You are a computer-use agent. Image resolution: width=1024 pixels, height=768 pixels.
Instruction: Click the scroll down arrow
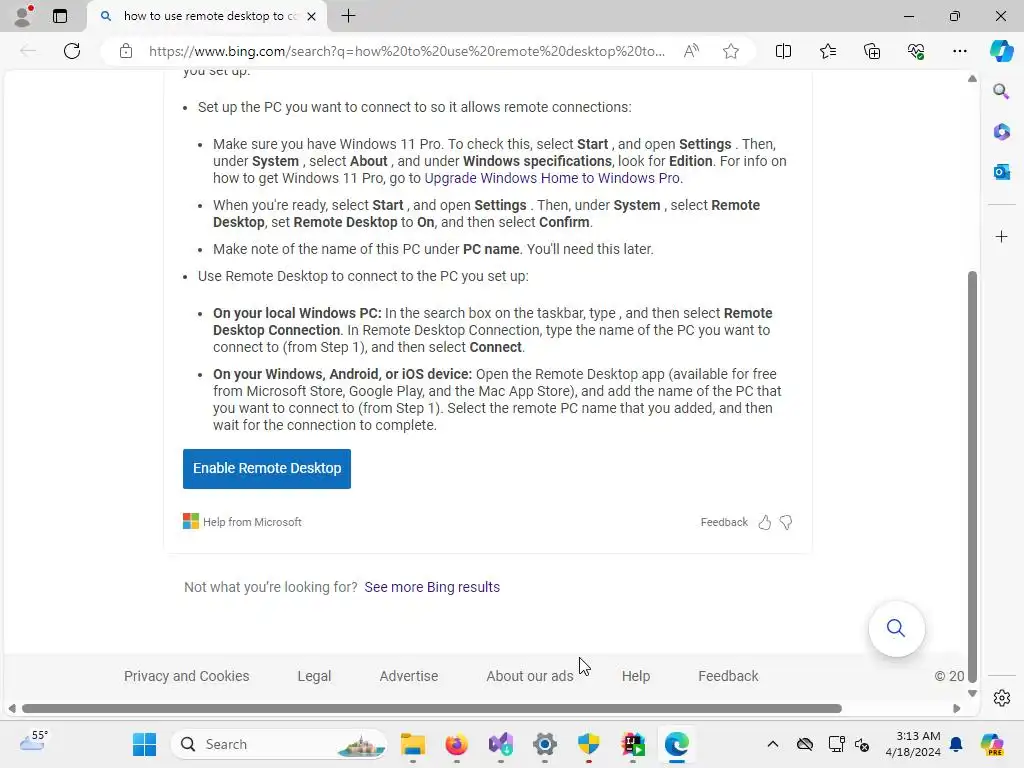[972, 694]
